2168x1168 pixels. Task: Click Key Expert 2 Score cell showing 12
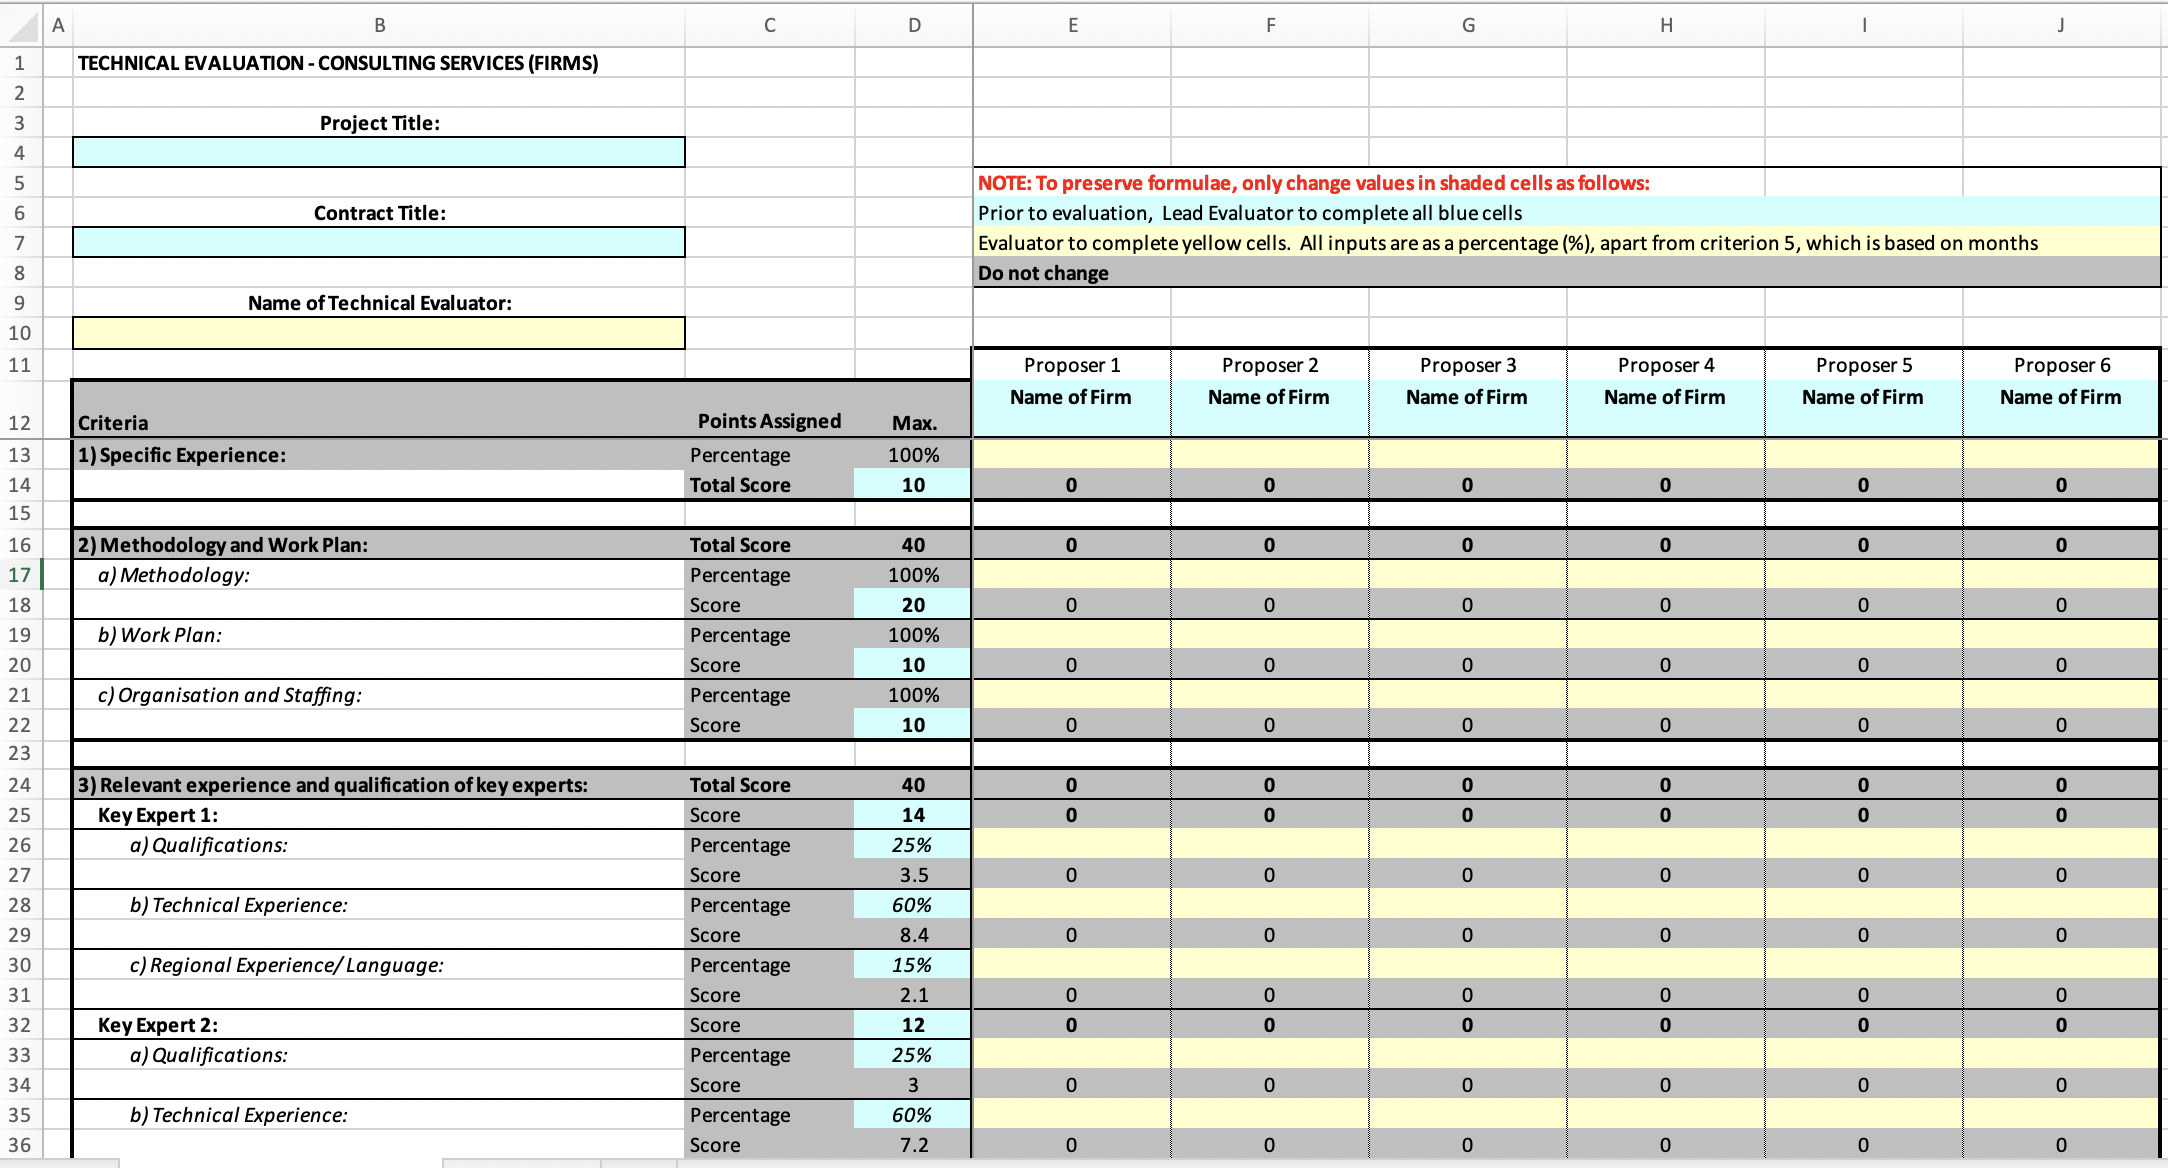coord(912,1025)
